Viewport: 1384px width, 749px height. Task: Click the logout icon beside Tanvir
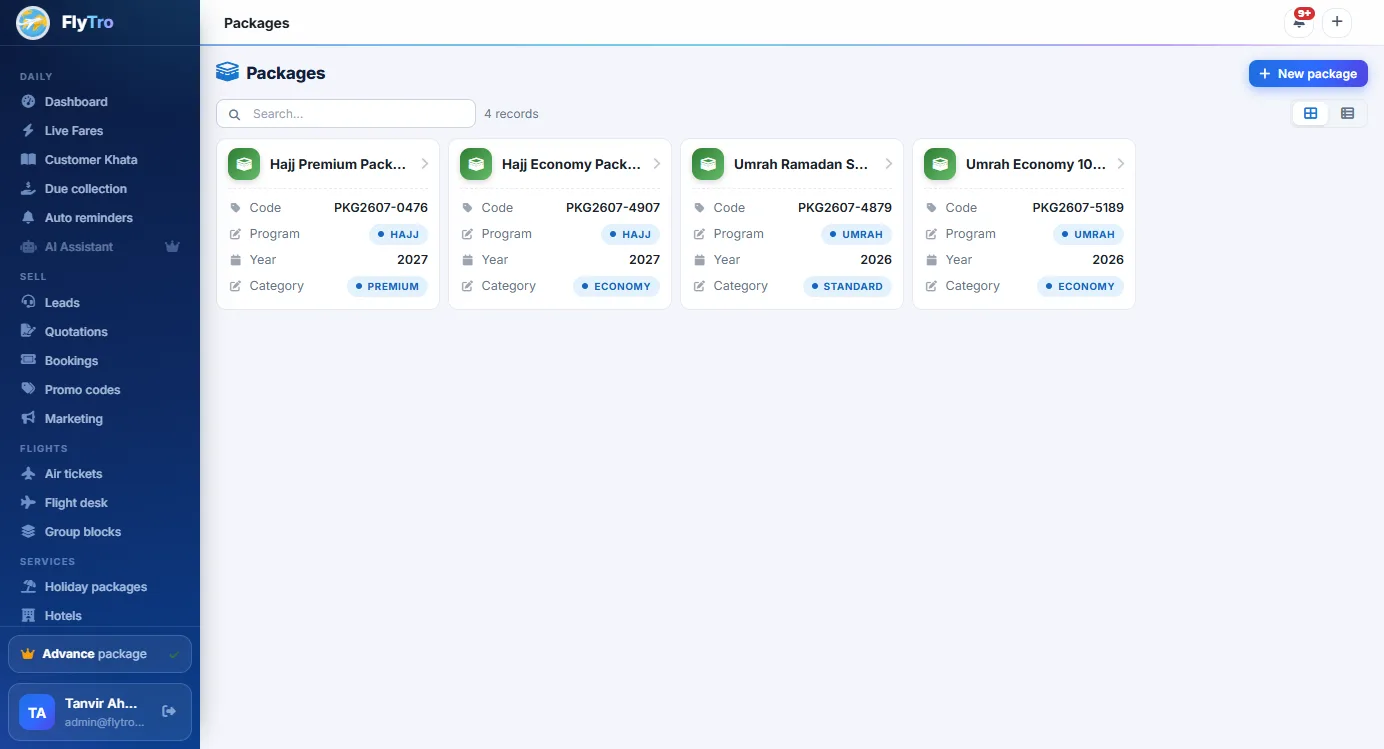[x=169, y=711]
